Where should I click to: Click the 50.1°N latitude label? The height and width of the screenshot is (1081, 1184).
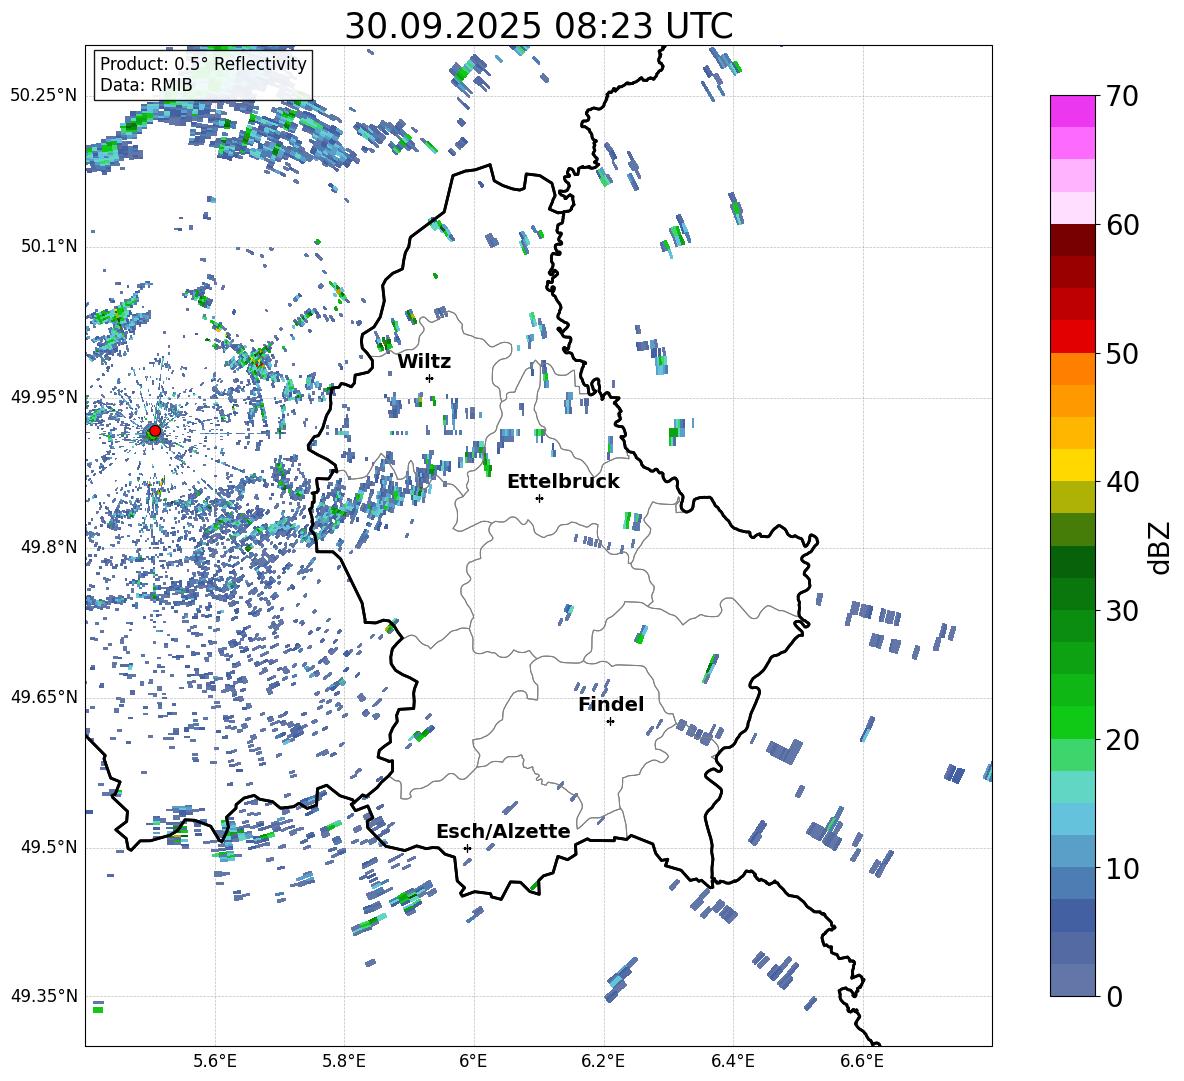coord(48,246)
